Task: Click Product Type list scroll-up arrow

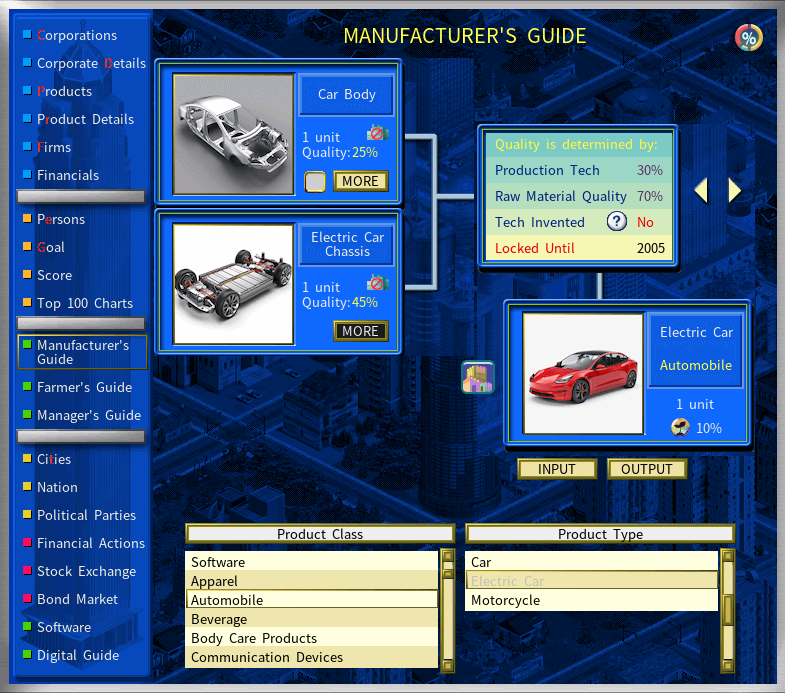Action: pos(728,556)
